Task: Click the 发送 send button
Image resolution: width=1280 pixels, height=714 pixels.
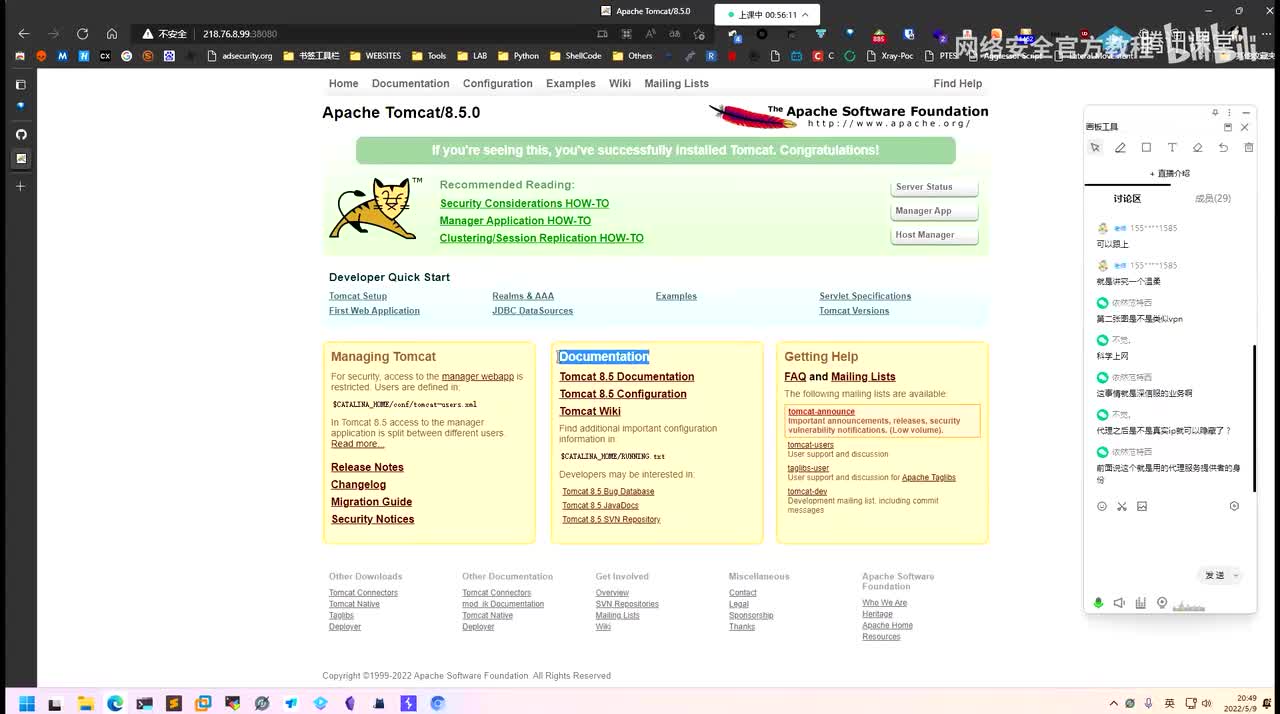Action: pos(1215,575)
